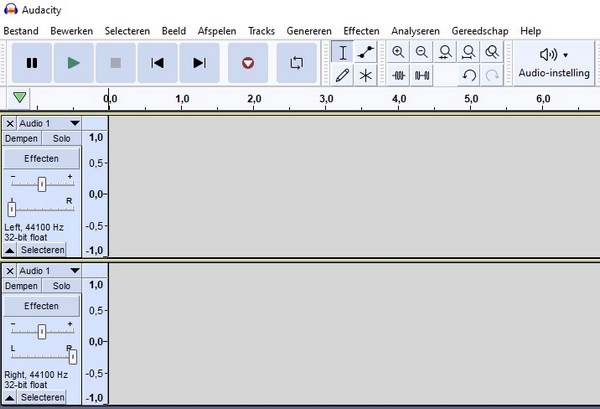Click the Silence audio selection icon

pos(422,75)
